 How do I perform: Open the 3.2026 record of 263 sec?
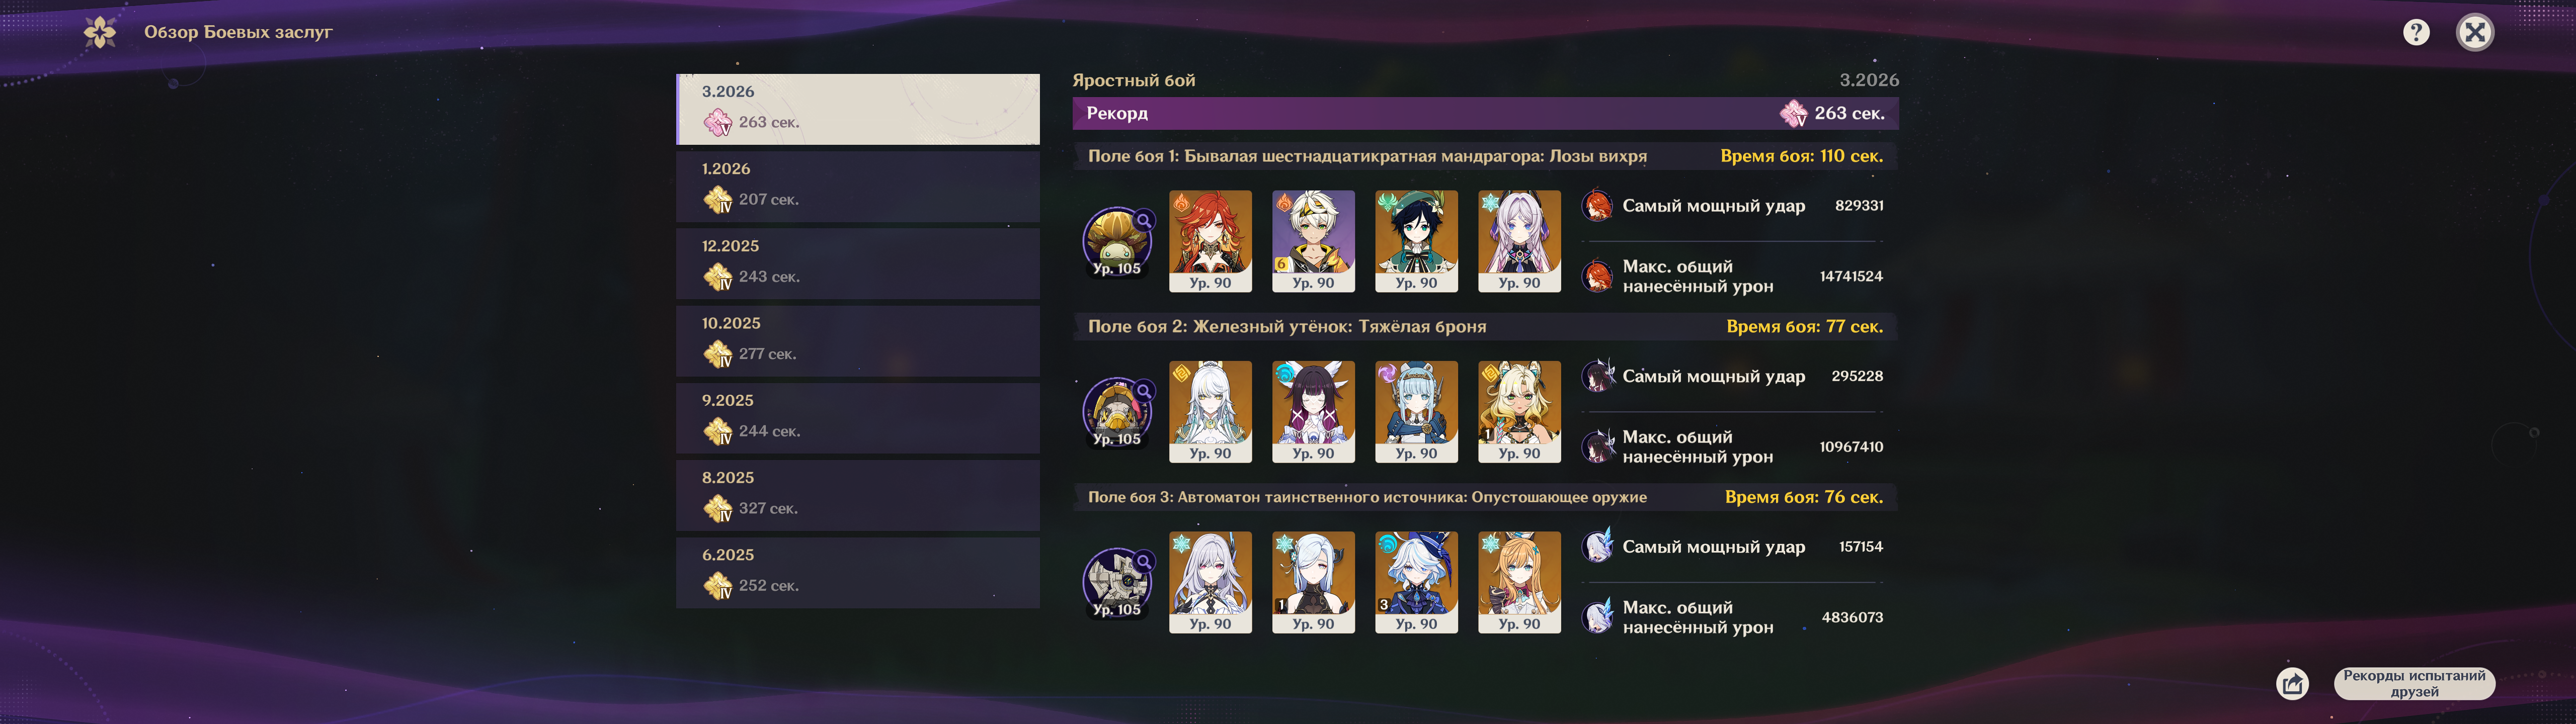(858, 109)
